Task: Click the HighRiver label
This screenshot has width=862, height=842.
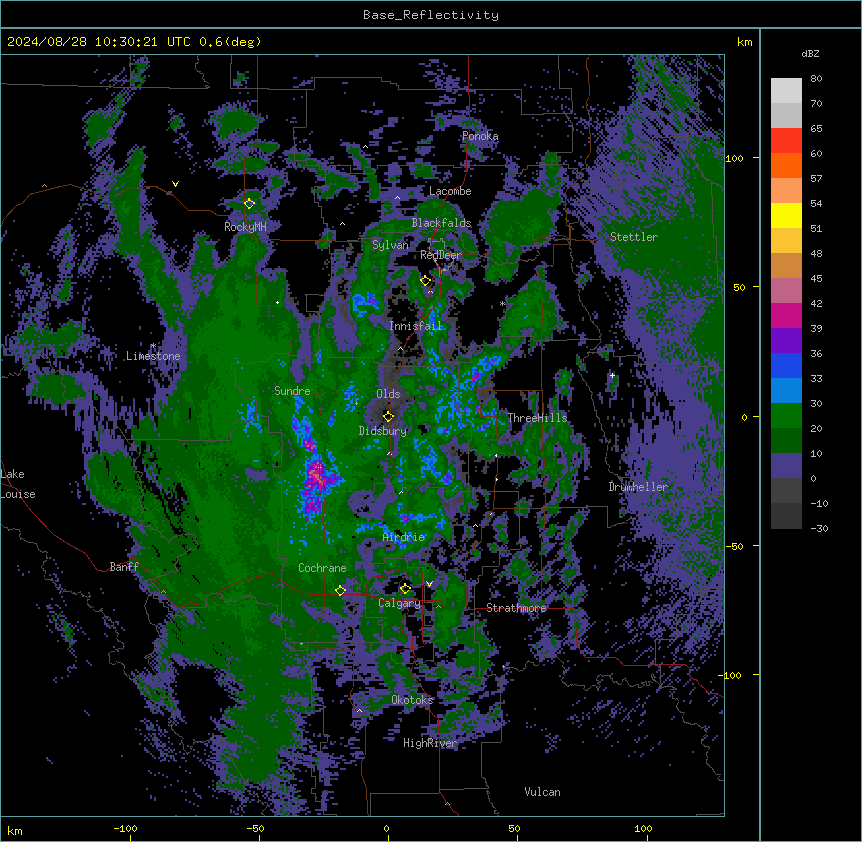Action: click(x=430, y=743)
